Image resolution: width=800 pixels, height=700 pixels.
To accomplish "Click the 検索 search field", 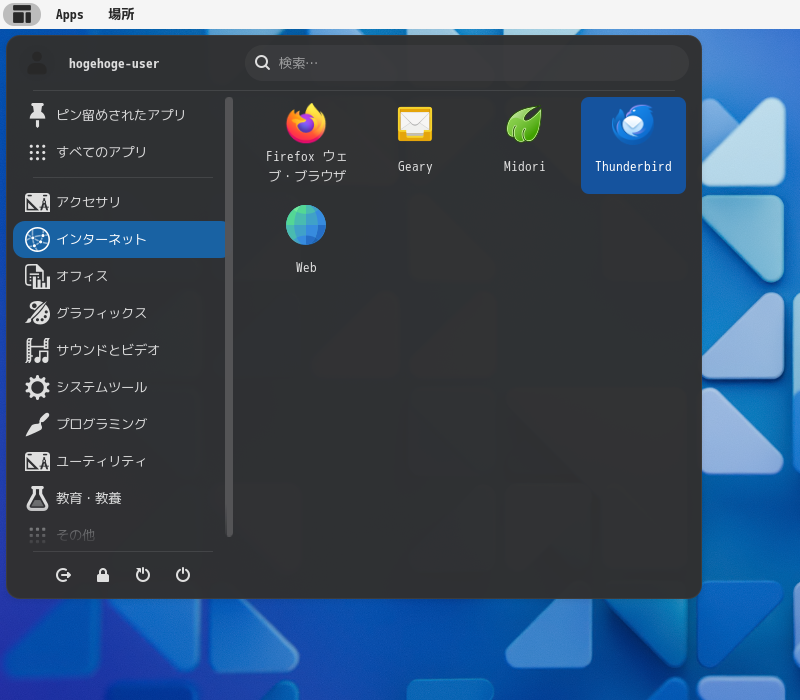I will 465,62.
